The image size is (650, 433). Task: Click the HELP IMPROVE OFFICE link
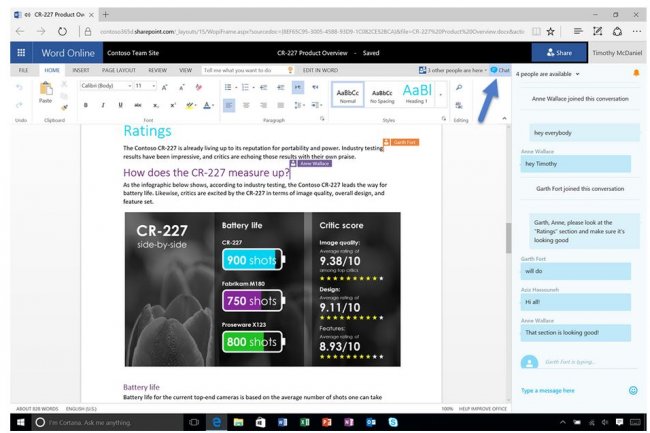tap(483, 409)
